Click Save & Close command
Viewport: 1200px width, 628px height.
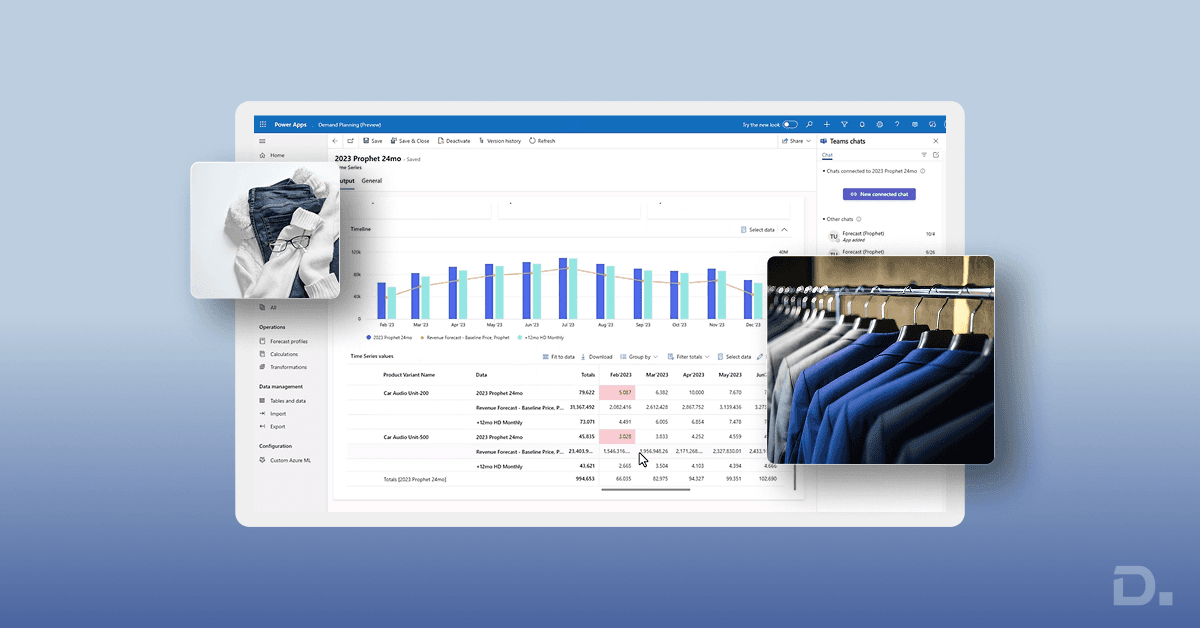tap(410, 141)
